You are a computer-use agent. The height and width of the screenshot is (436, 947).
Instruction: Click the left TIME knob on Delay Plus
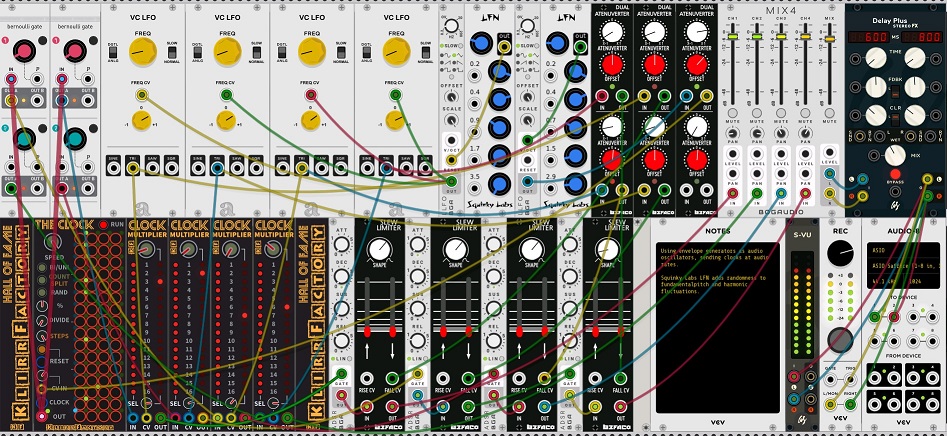pyautogui.click(x=876, y=59)
